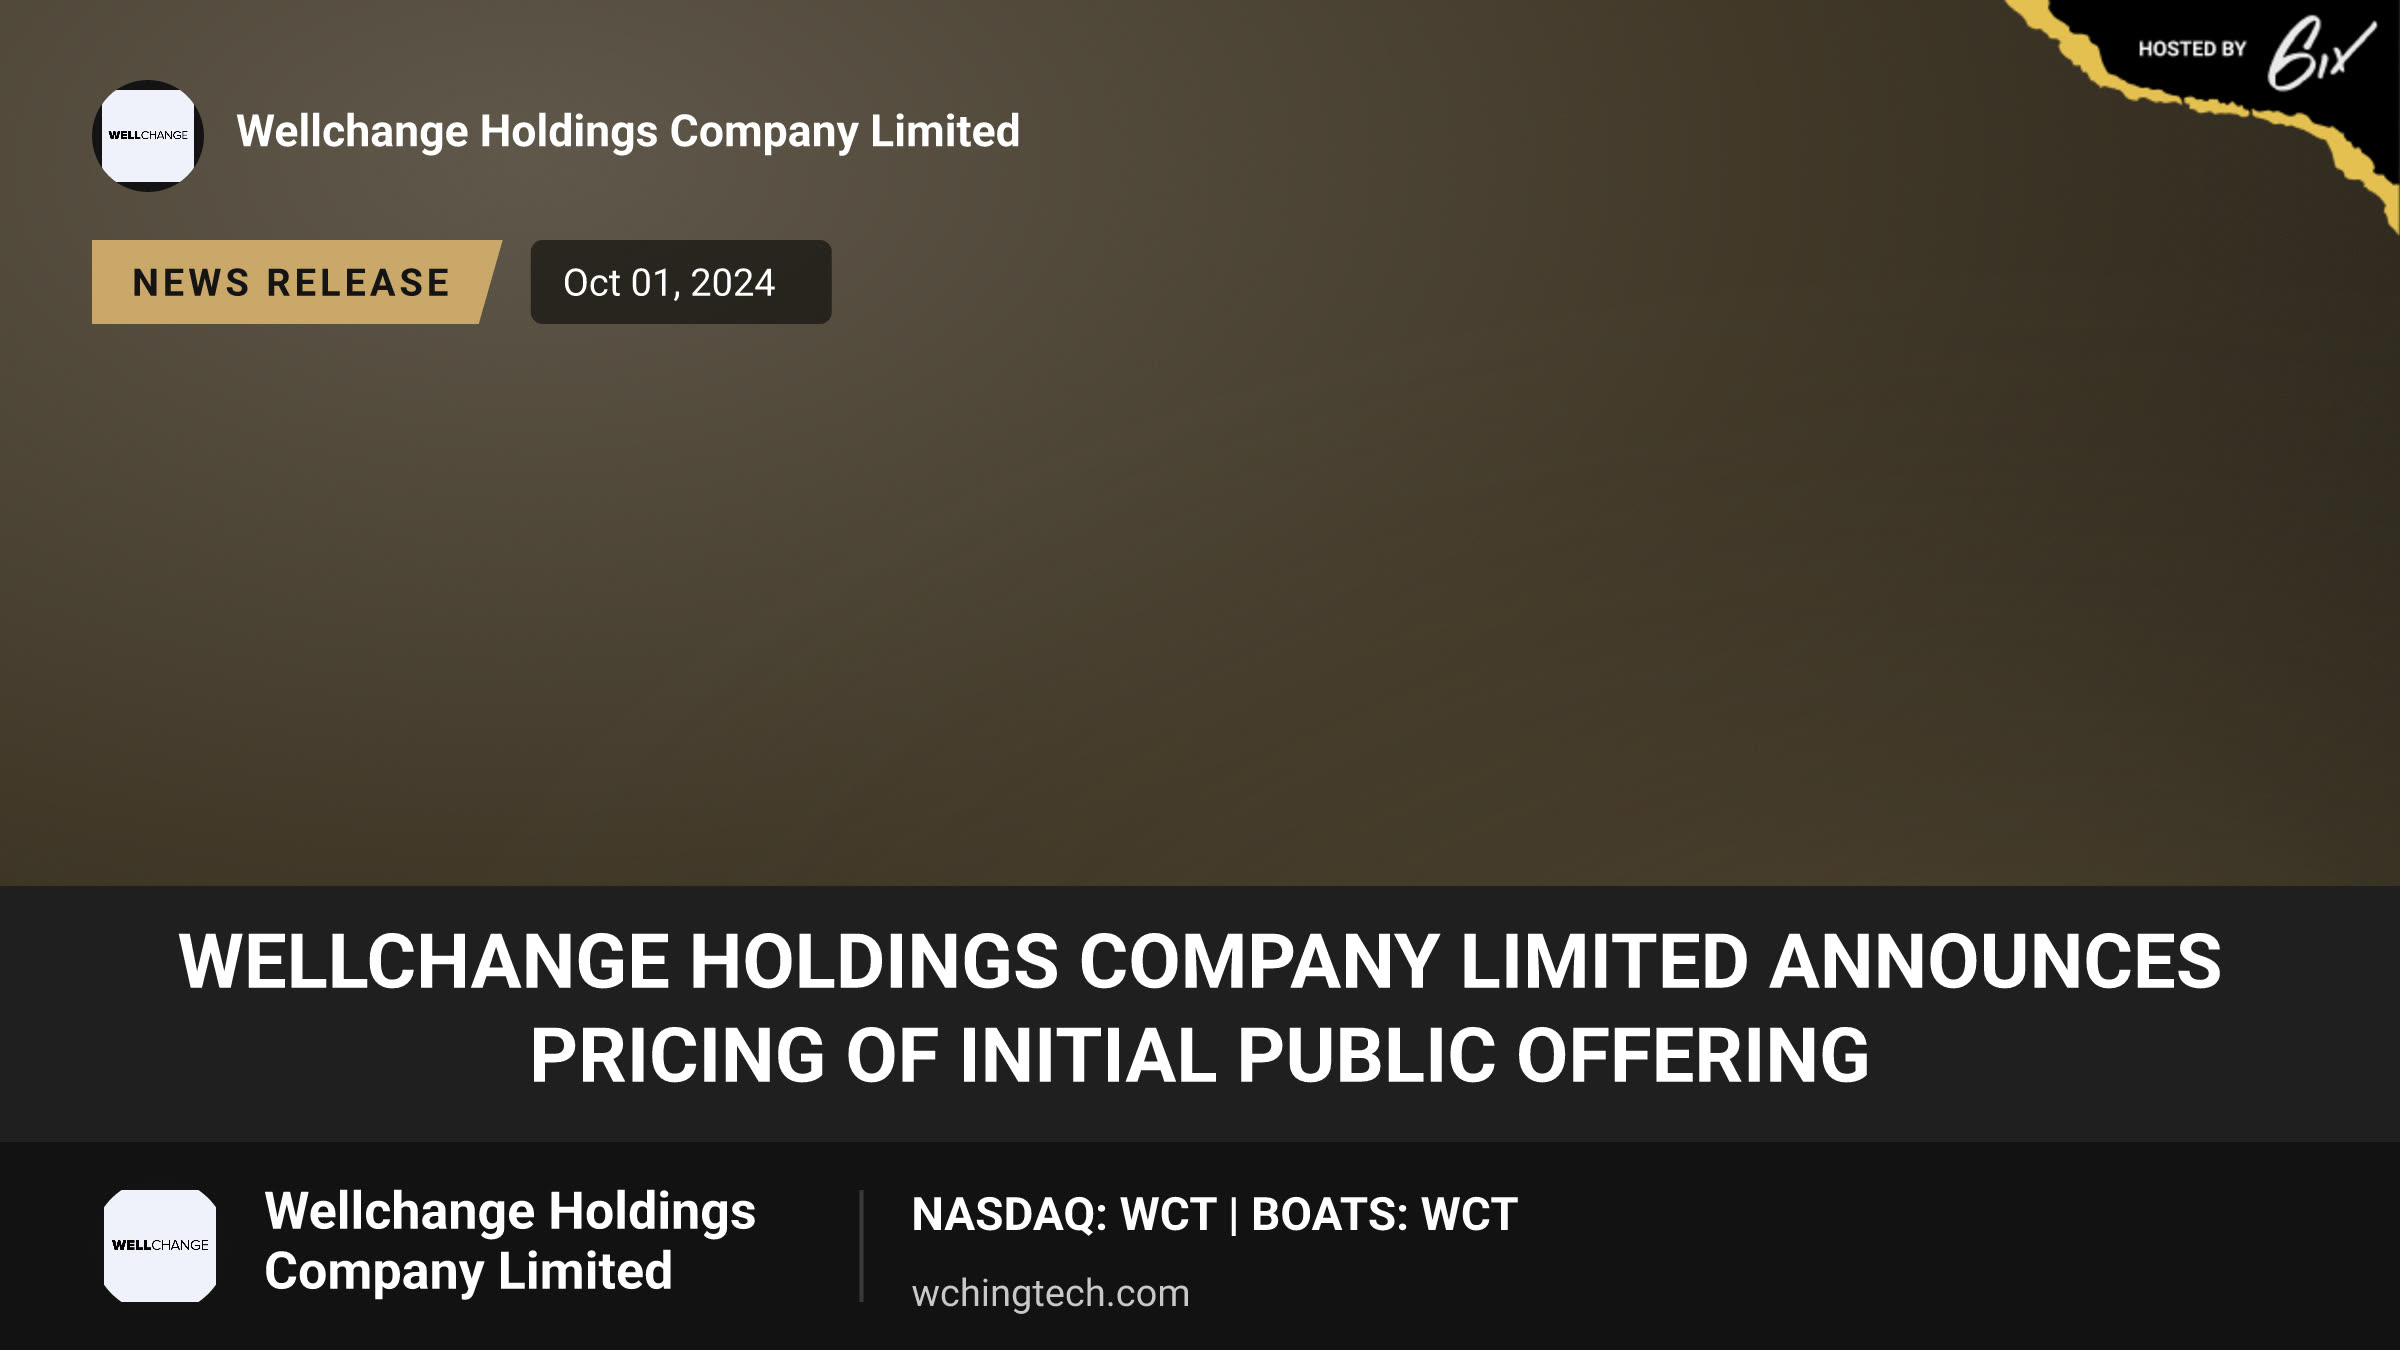Click the Oct 01, 2024 date tag
The width and height of the screenshot is (2400, 1350).
(680, 282)
